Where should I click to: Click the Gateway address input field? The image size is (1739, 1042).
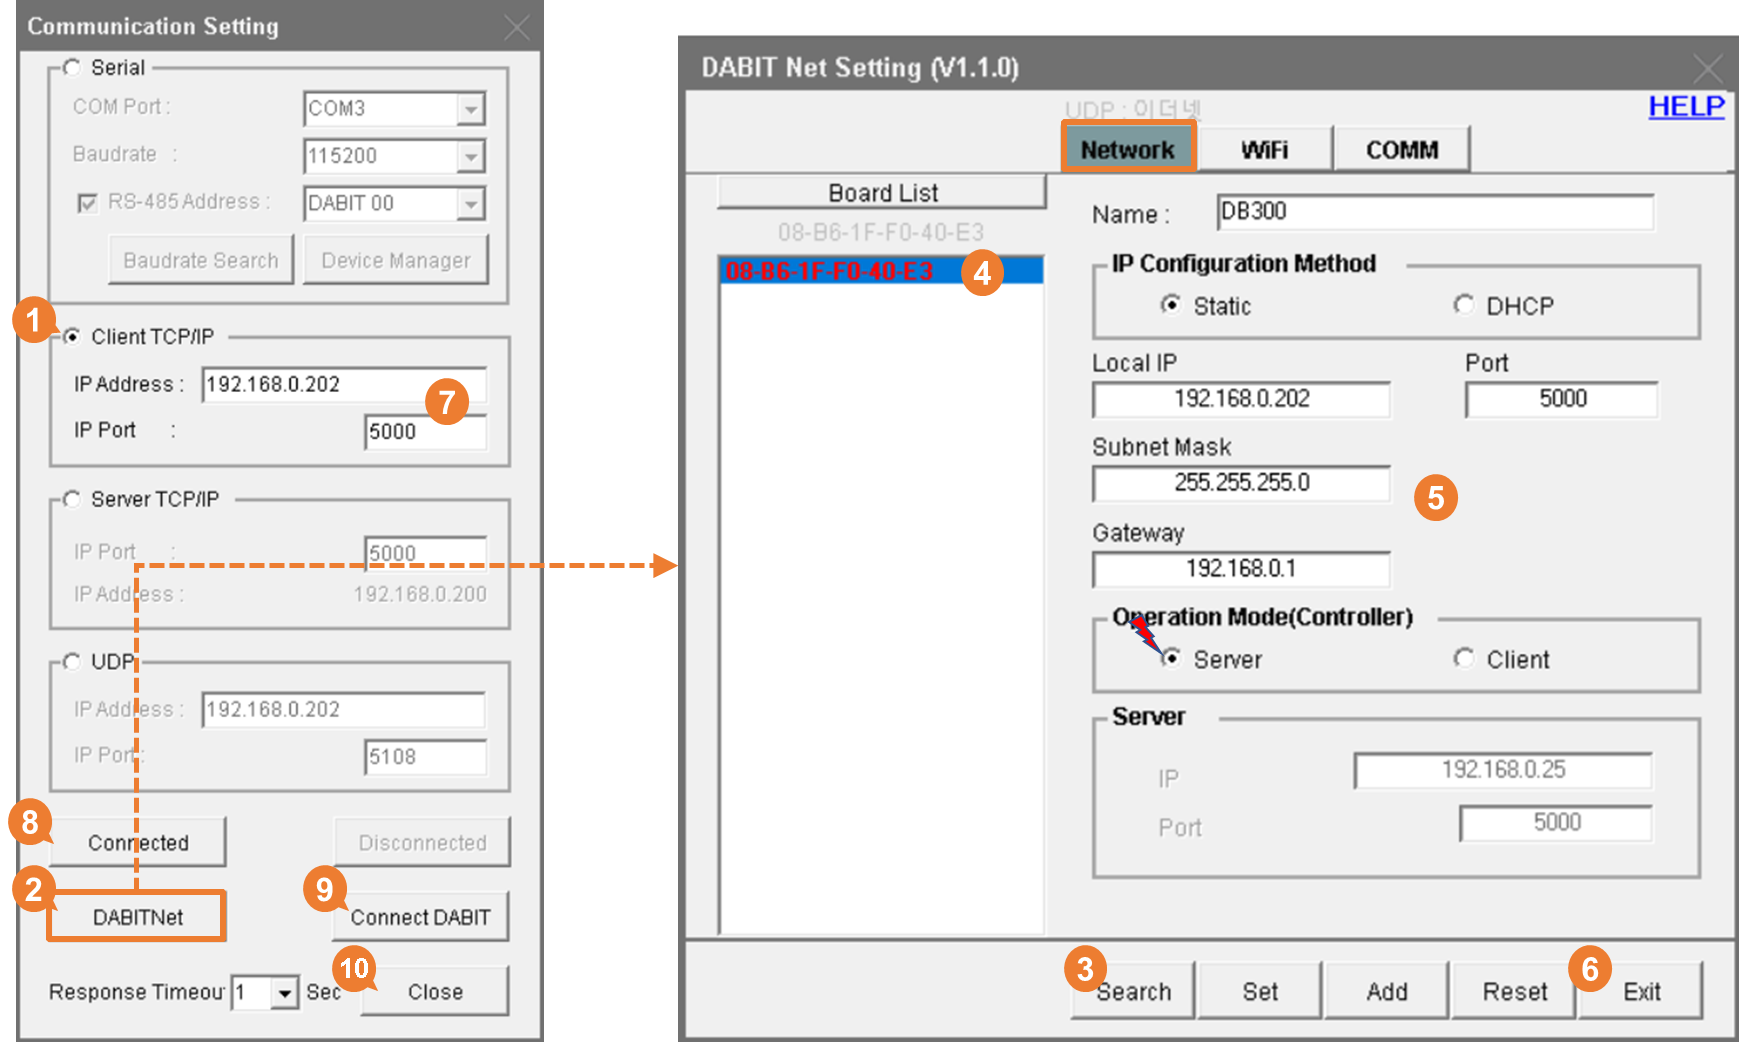(x=1240, y=569)
